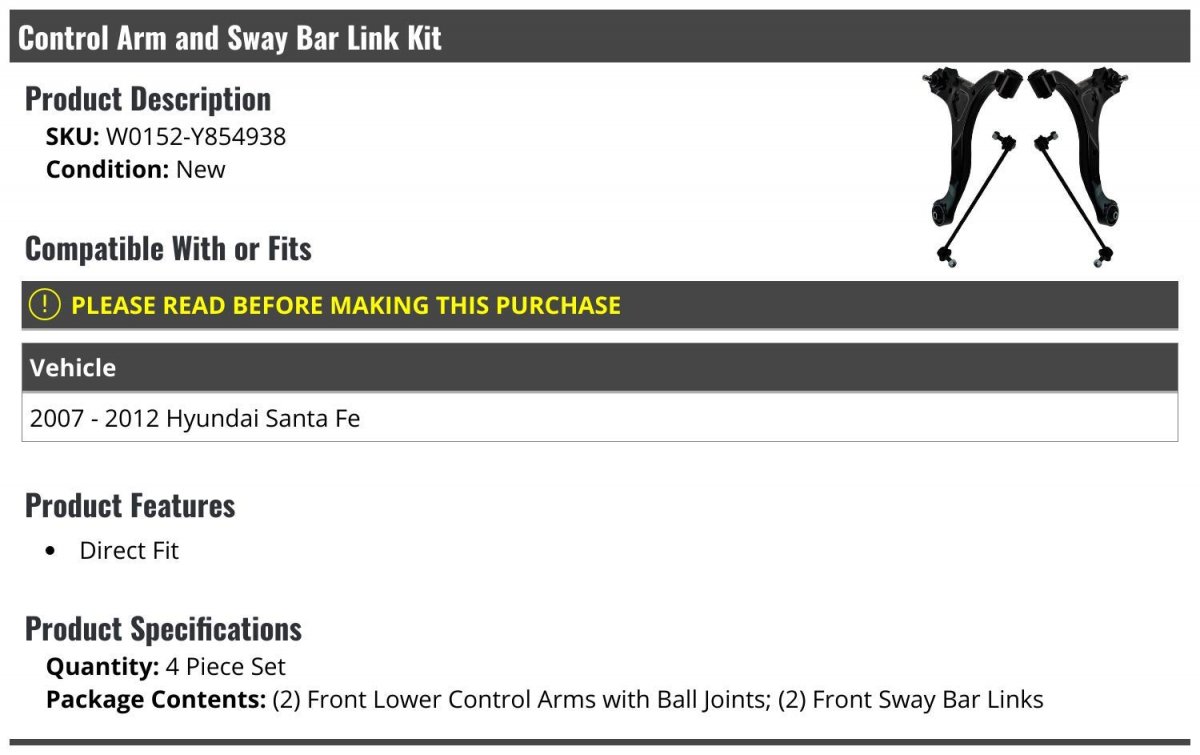The image size is (1200, 755).
Task: Click the SKU number W0152-Y854938
Action: tap(196, 137)
